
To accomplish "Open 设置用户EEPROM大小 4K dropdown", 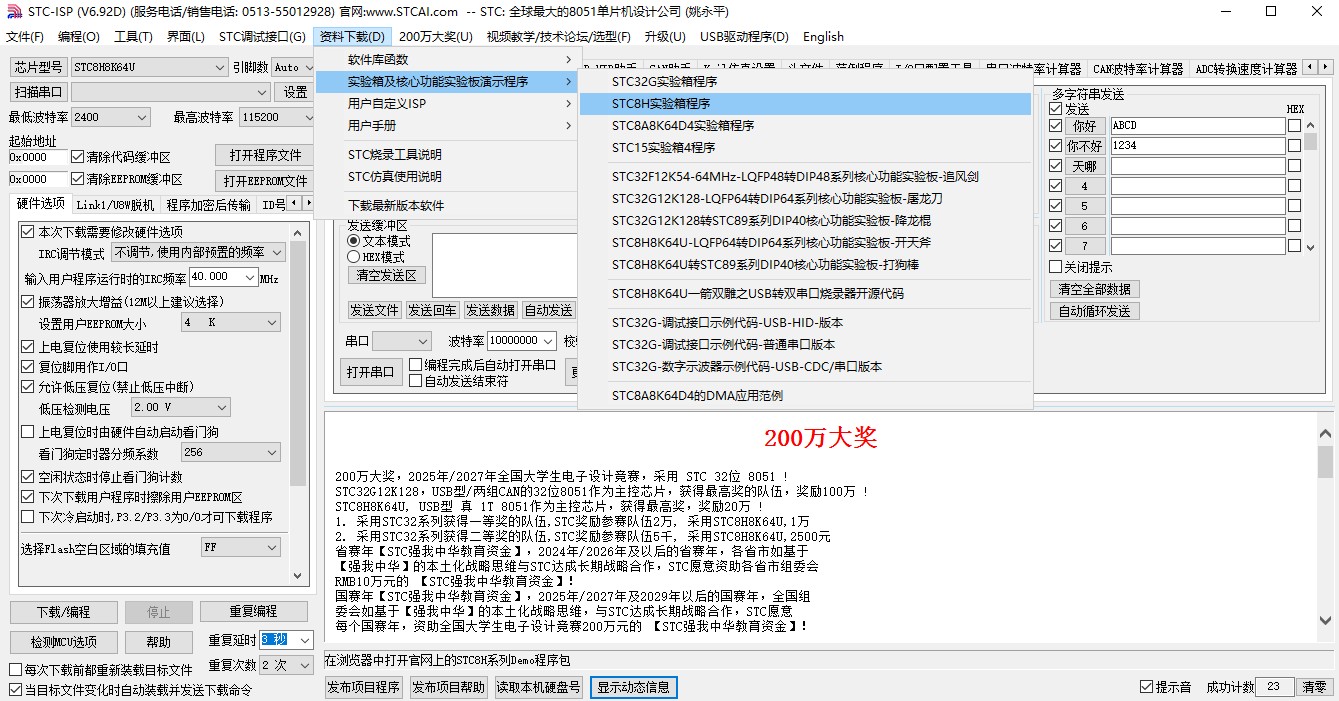I will [x=231, y=323].
